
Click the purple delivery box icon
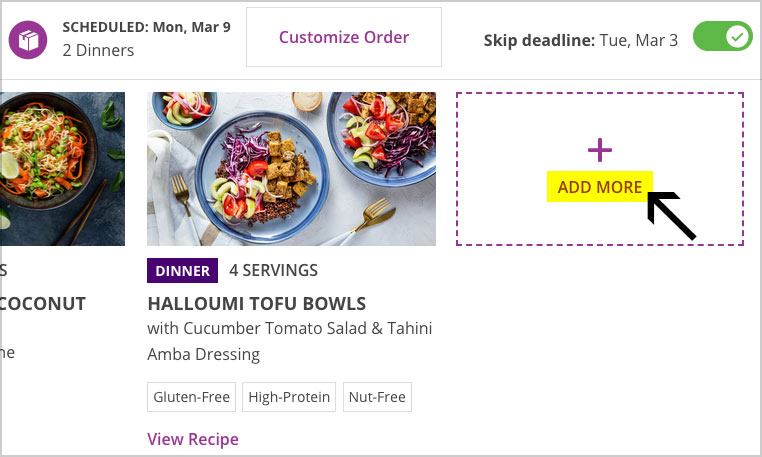(x=28, y=39)
